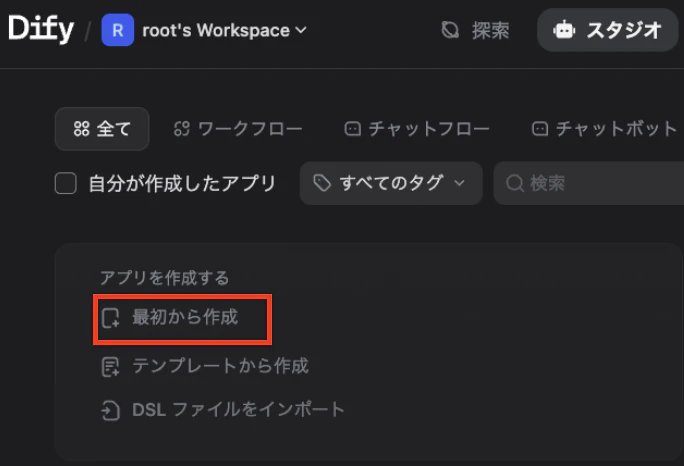This screenshot has height=466, width=684.
Task: Click the 検索 search field
Action: [589, 183]
